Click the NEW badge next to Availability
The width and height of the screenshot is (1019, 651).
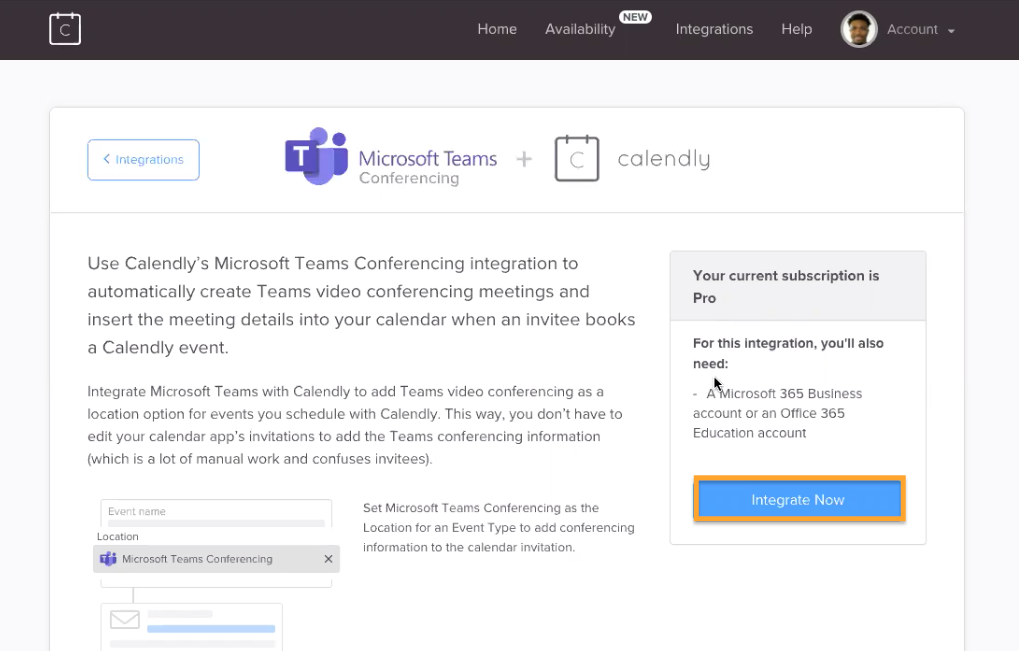coord(635,17)
